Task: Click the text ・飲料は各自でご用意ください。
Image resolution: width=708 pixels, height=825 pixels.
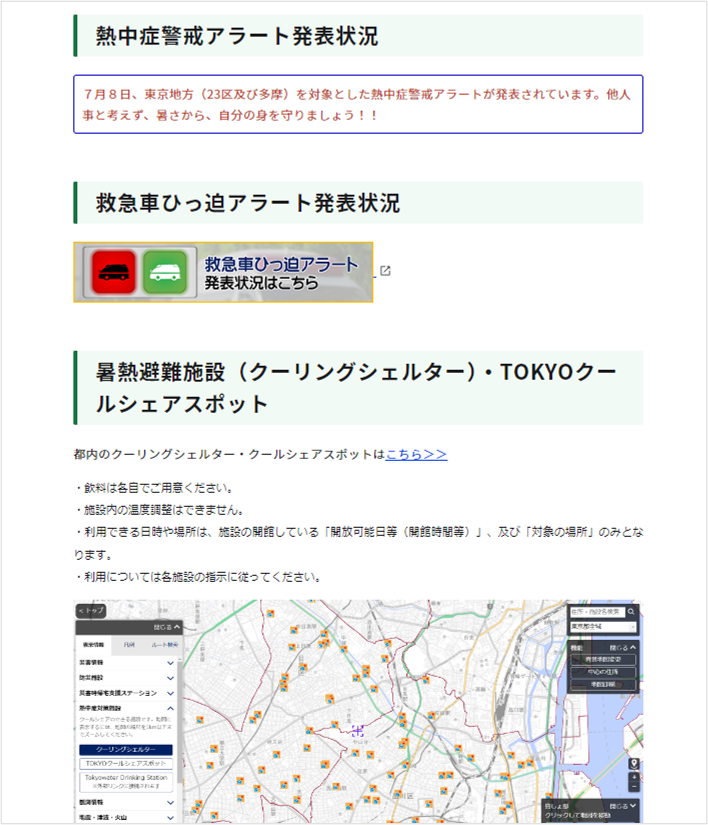Action: point(154,488)
